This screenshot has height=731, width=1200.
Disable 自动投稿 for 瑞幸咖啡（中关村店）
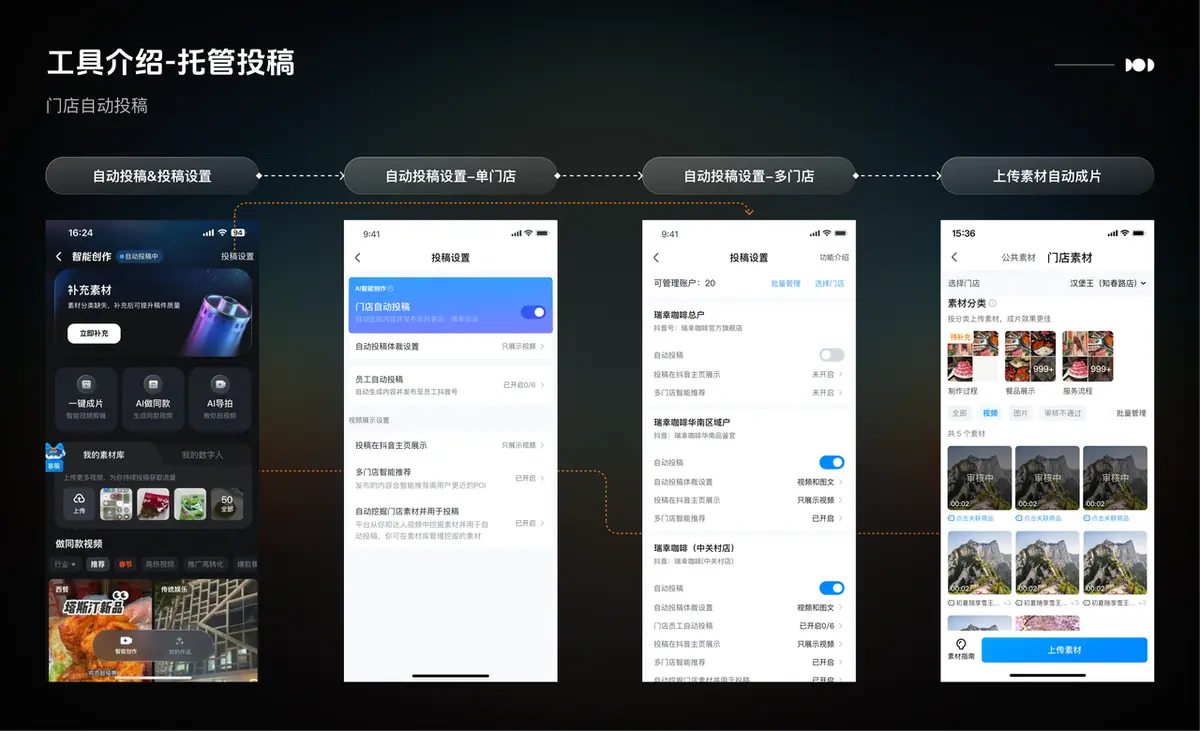click(832, 588)
